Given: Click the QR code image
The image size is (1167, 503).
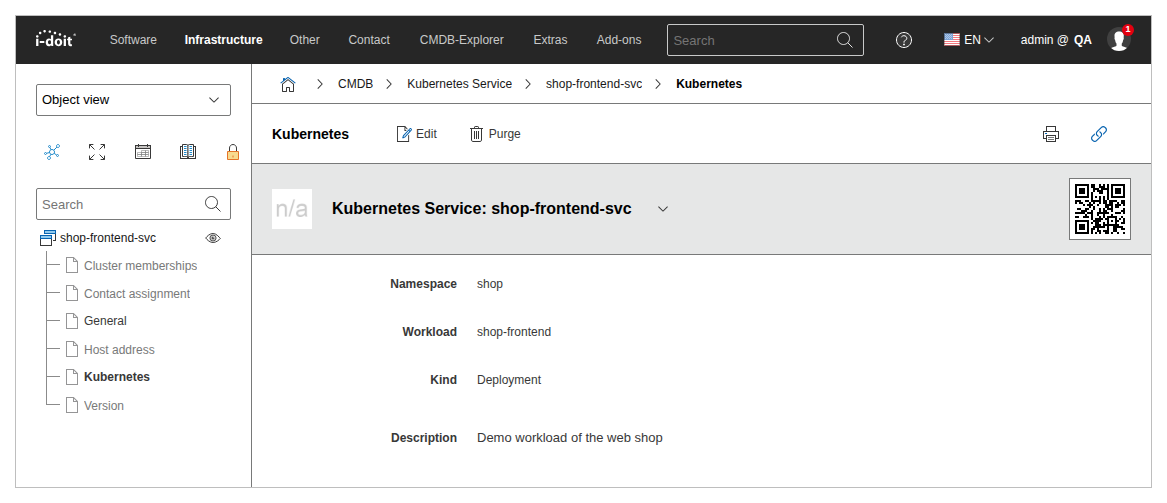Looking at the screenshot, I should point(1100,209).
